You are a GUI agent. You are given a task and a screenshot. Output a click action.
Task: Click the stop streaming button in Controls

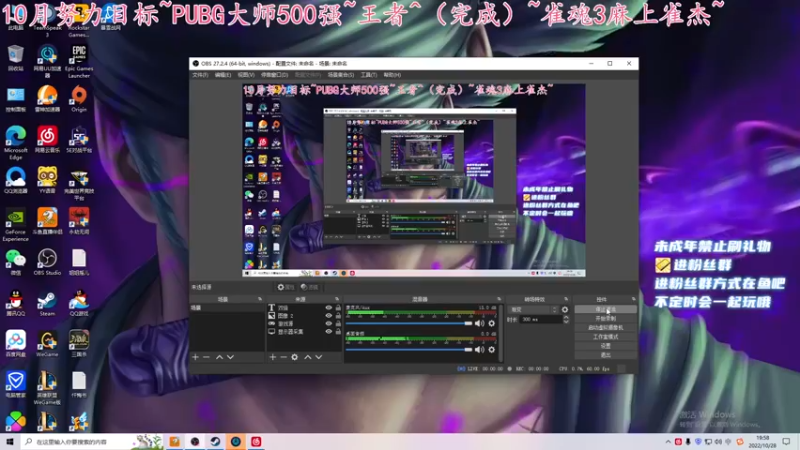pyautogui.click(x=606, y=309)
